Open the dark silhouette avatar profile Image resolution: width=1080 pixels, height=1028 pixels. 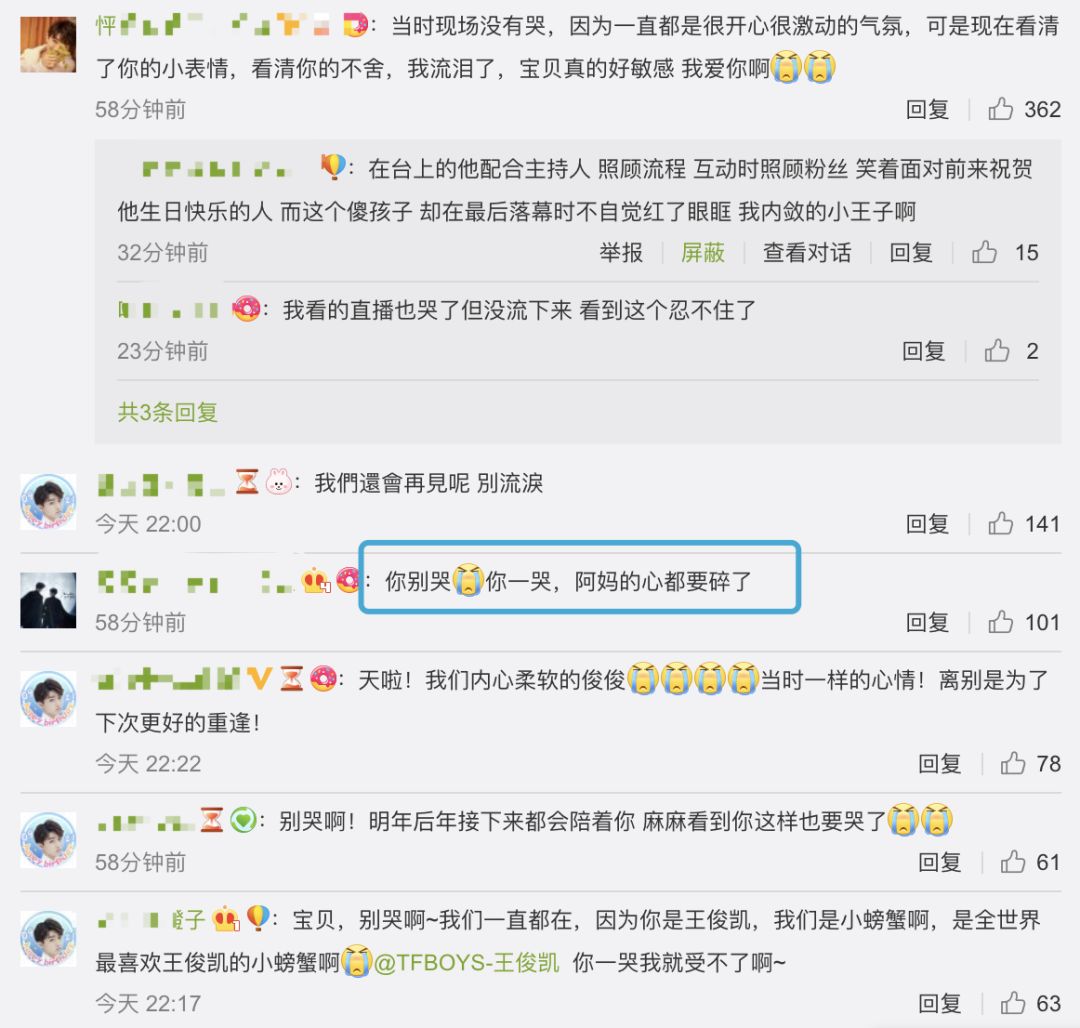[48, 600]
